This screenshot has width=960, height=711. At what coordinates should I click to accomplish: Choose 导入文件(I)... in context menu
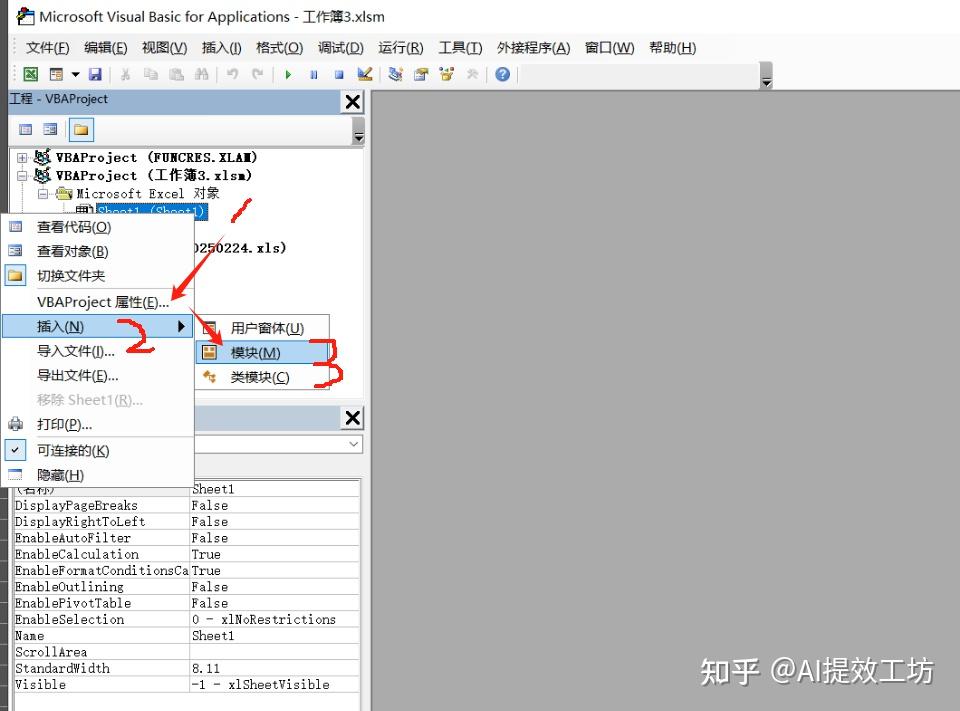coord(98,351)
